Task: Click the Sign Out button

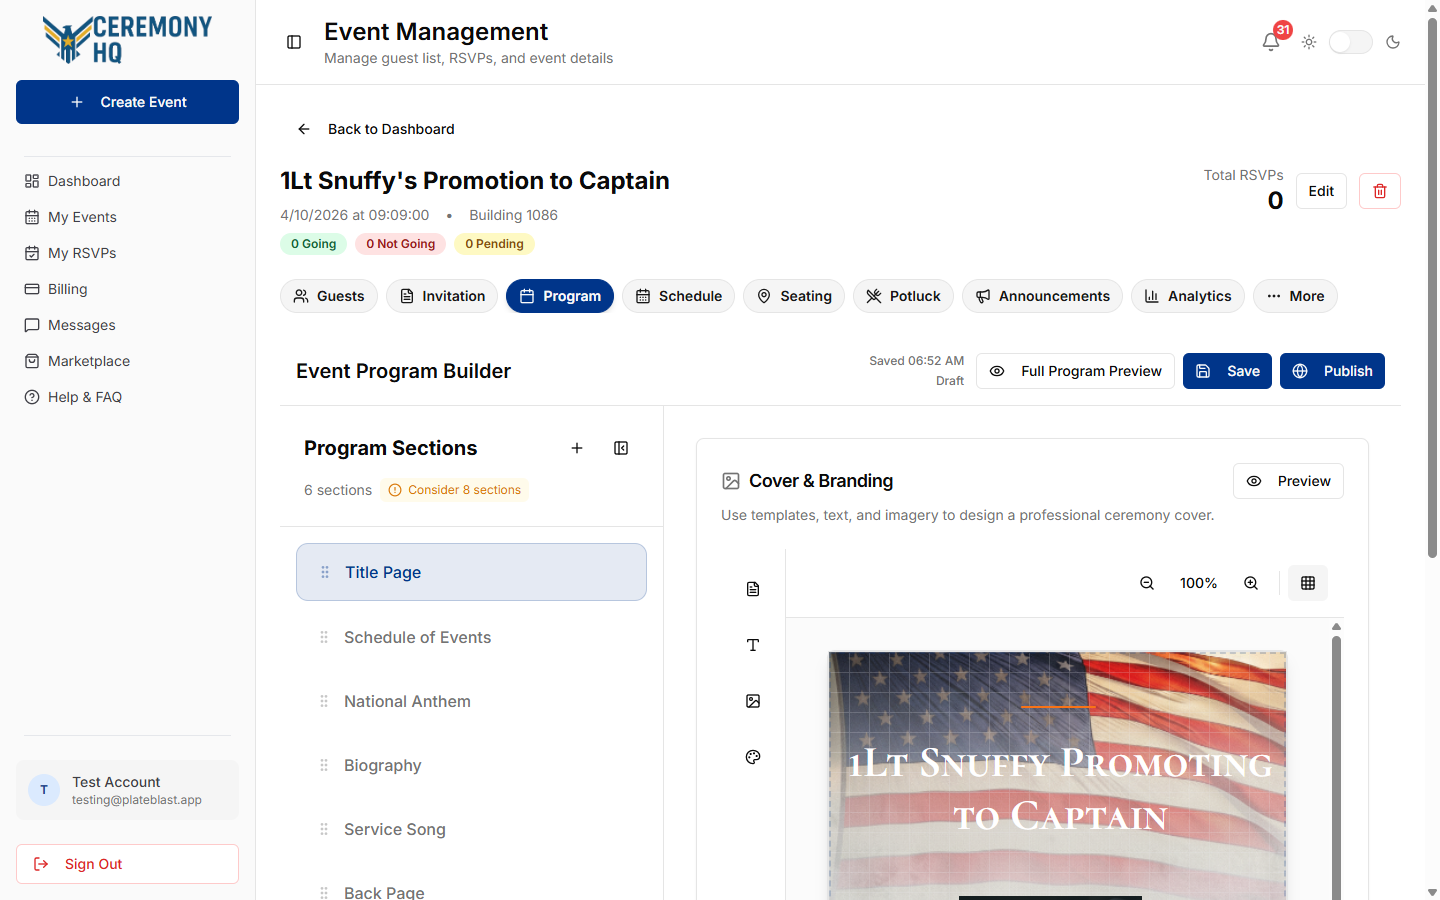Action: point(127,864)
